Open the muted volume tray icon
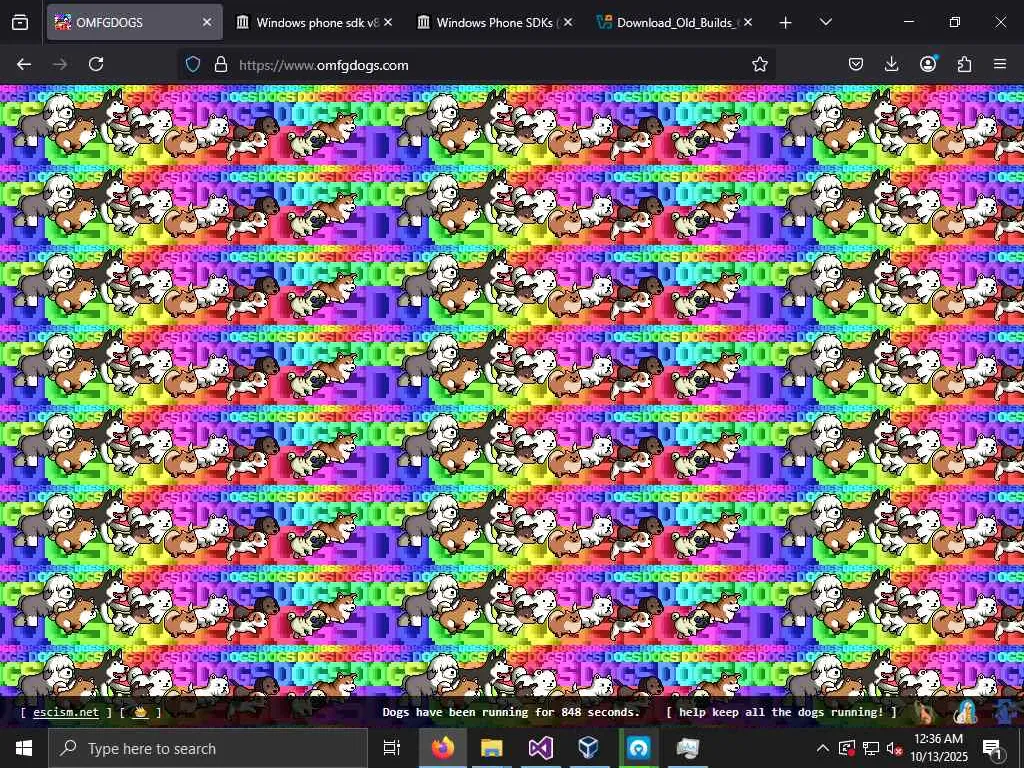Viewport: 1024px width, 768px height. pyautogui.click(x=894, y=748)
